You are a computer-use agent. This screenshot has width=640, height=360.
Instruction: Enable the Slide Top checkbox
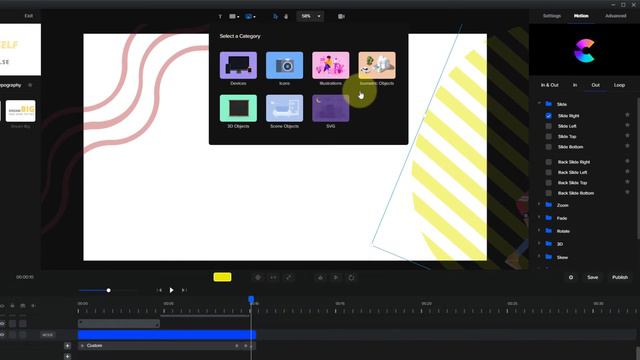pyautogui.click(x=549, y=136)
